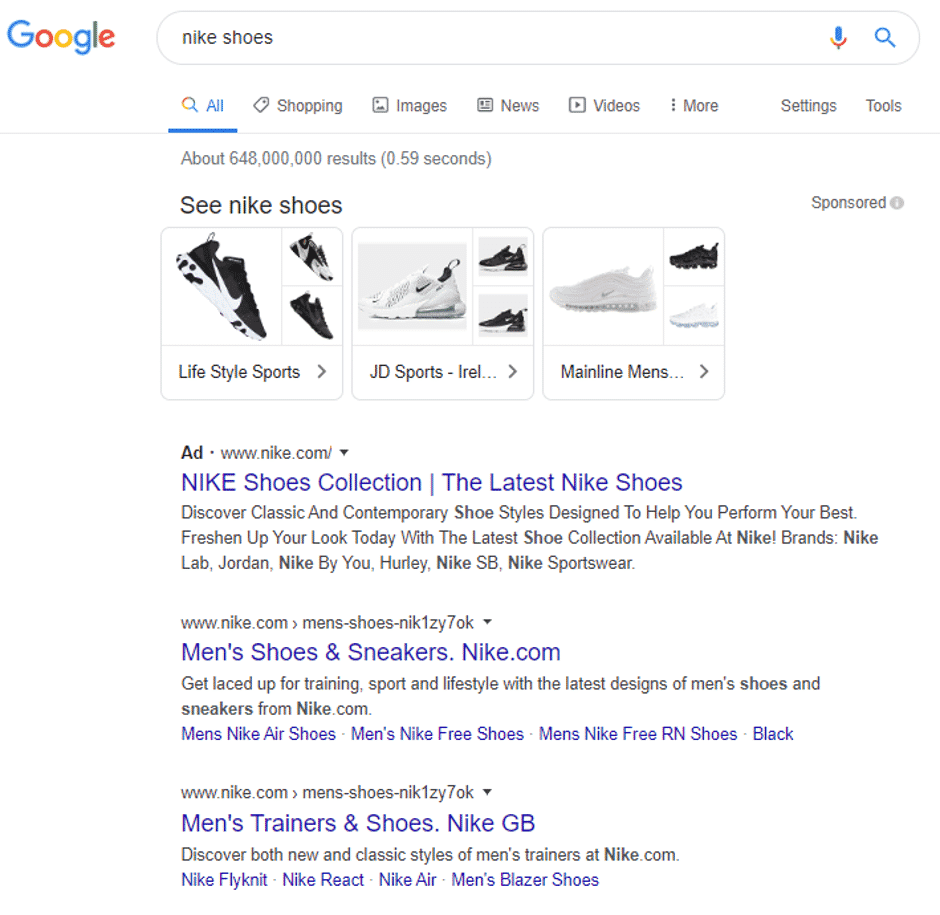Screen dimensions: 940x915
Task: Go to the Videos tab
Action: click(x=604, y=106)
